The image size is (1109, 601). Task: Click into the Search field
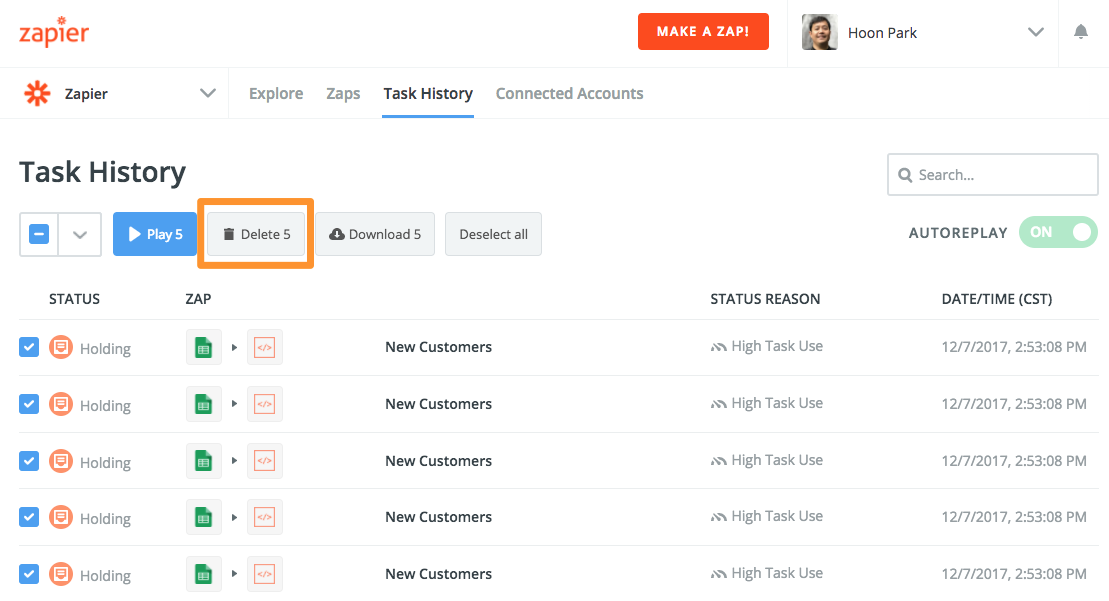pos(992,175)
